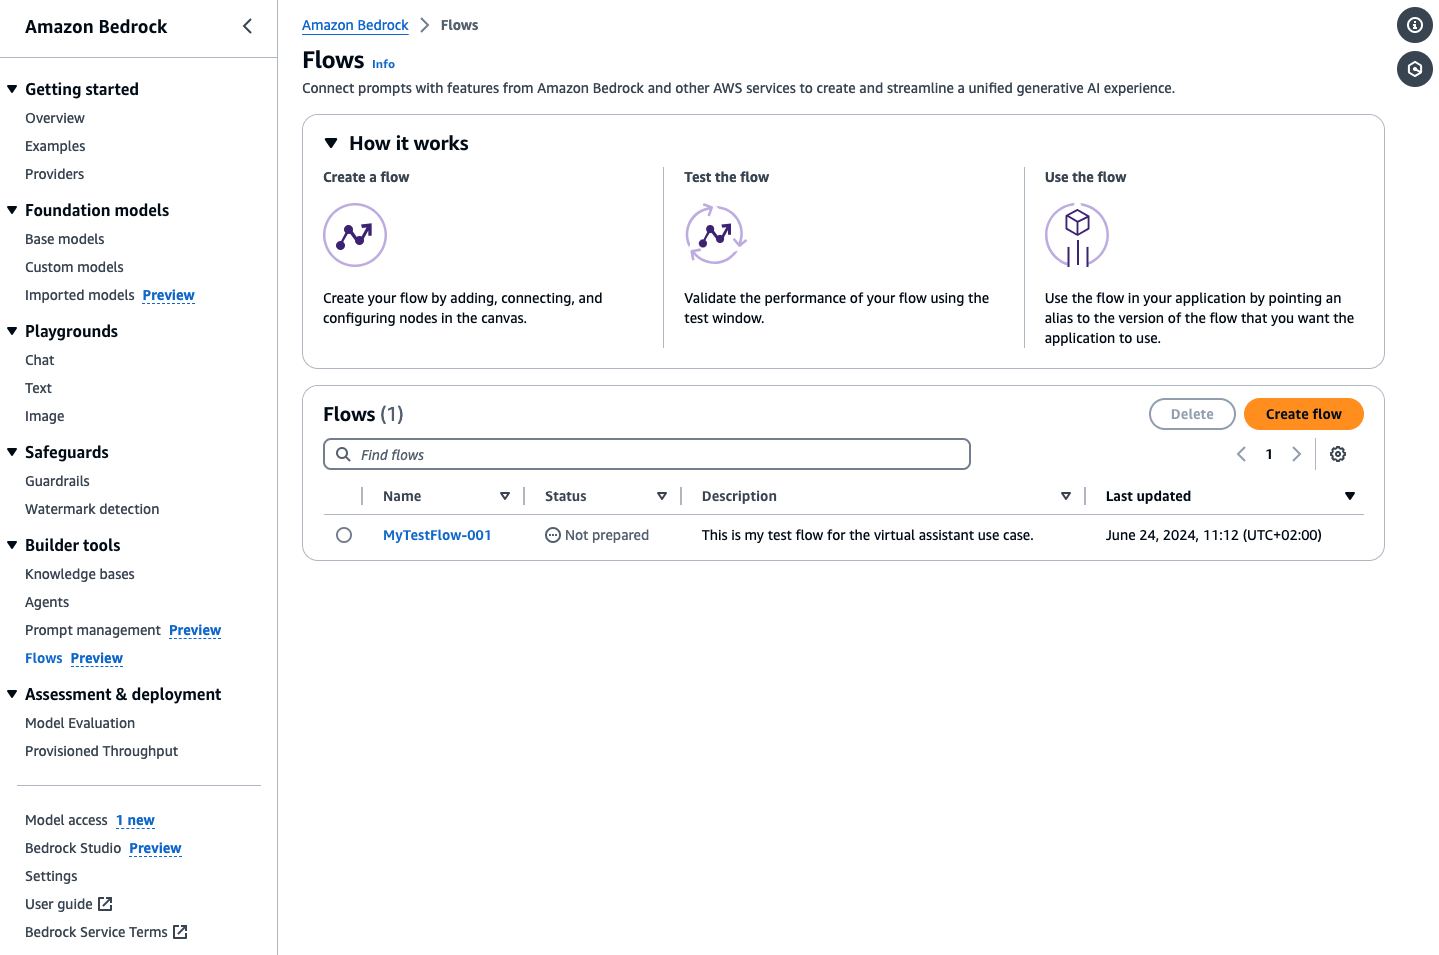Collapse the Amazon Bedrock navigation panel

[x=247, y=26]
